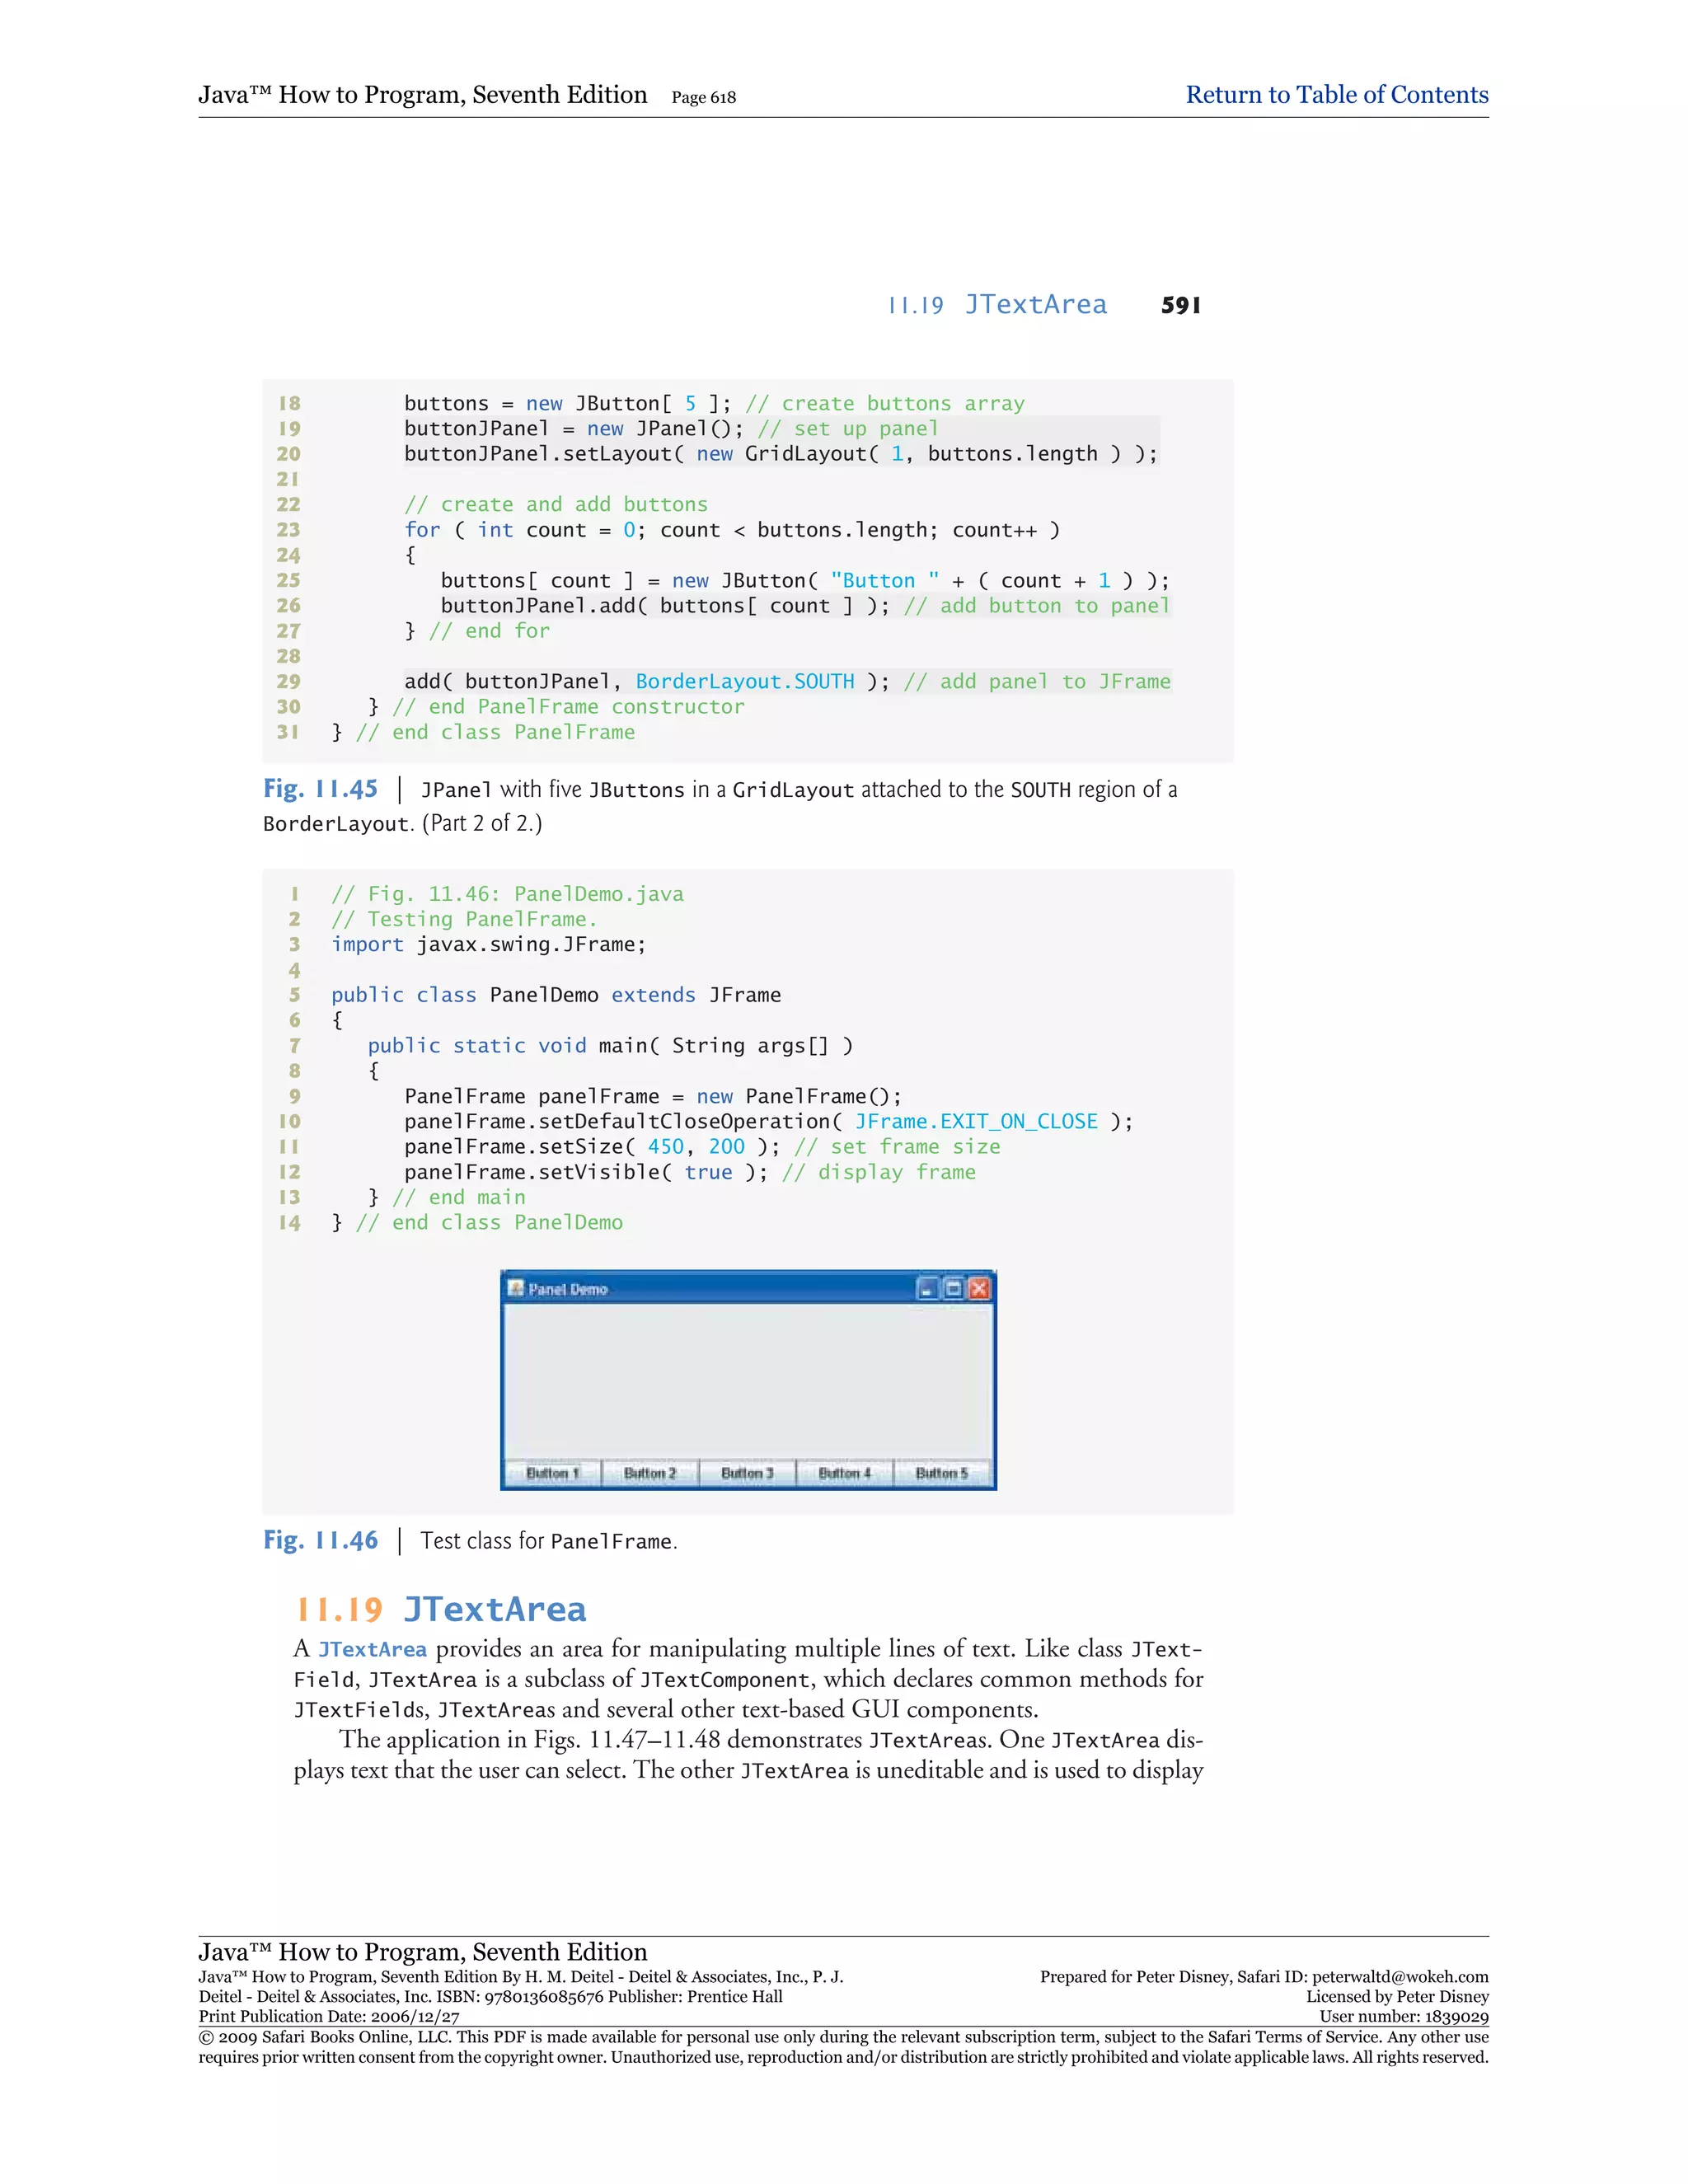Click the peterwaltd@wokeh.com email address

[x=1399, y=1977]
